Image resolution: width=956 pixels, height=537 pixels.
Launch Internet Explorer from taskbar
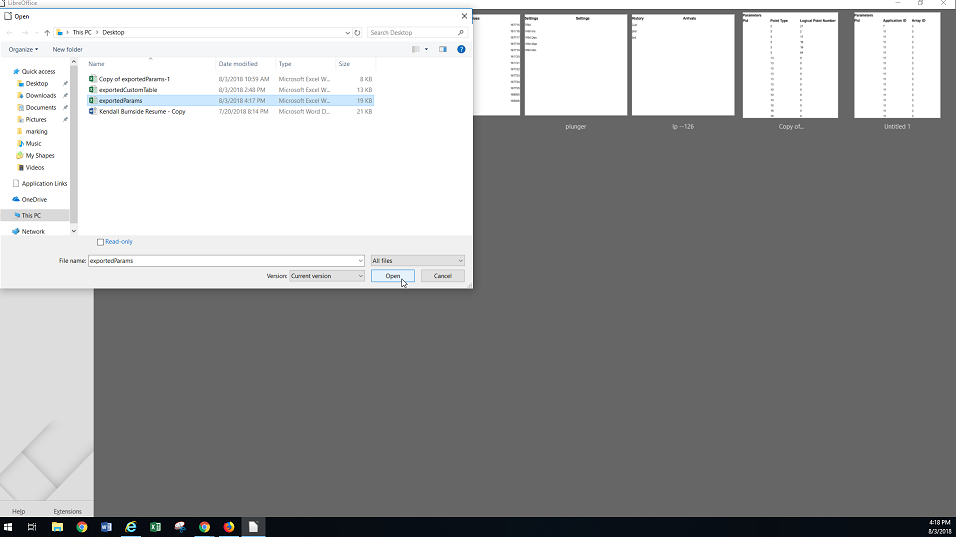131,527
